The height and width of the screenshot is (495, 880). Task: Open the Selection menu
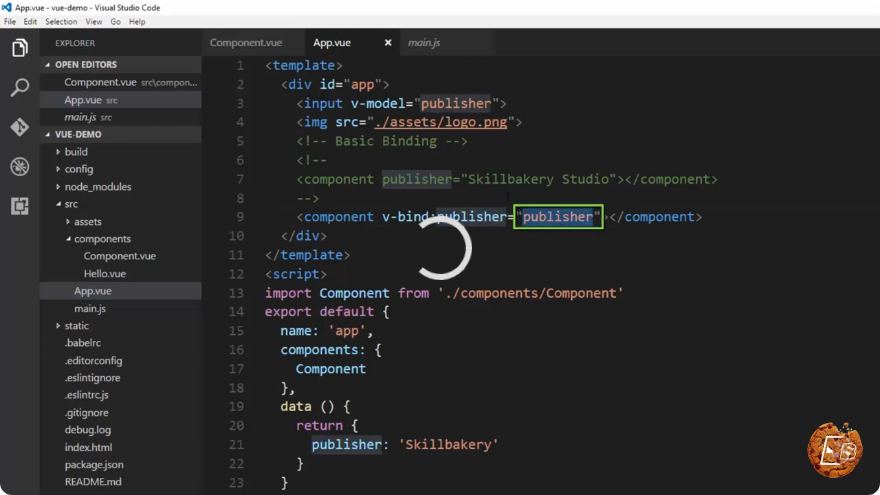pos(61,22)
